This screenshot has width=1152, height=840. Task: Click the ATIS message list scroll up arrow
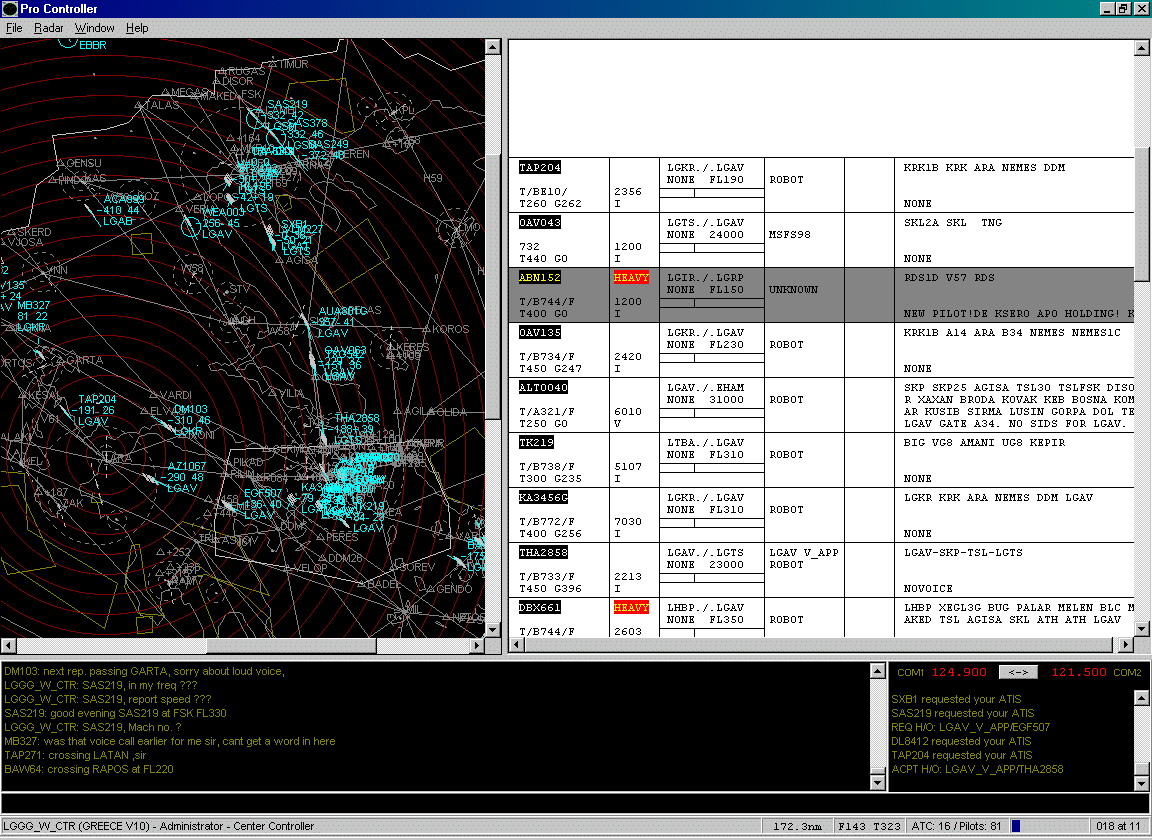(1142, 698)
